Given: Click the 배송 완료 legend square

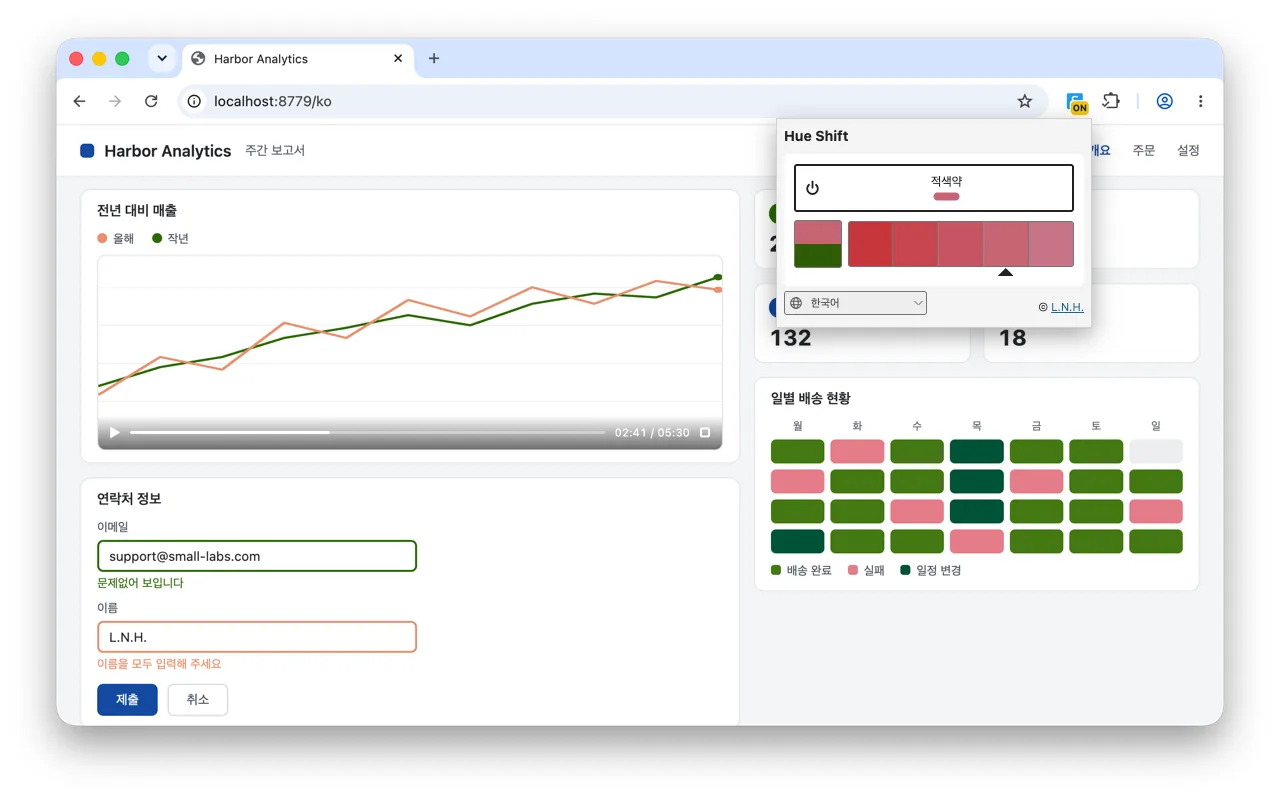Looking at the screenshot, I should click(776, 570).
